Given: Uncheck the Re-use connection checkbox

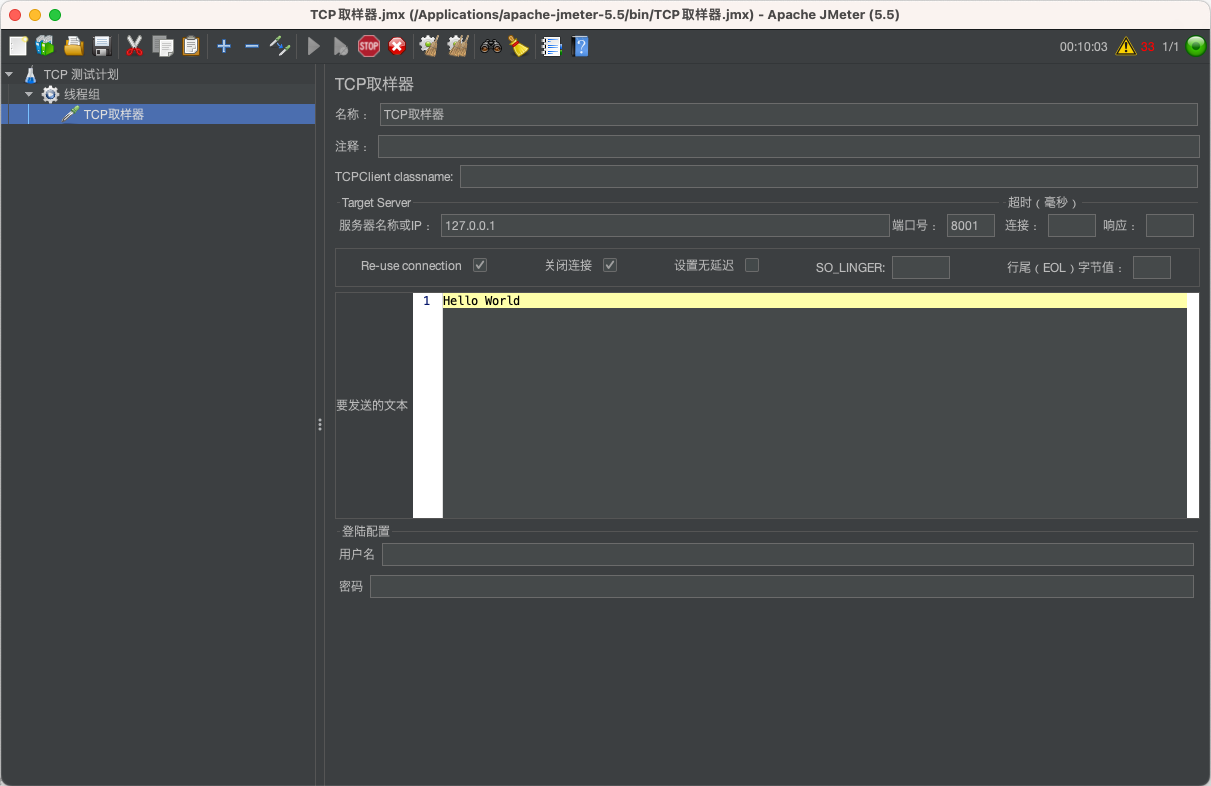Looking at the screenshot, I should 480,265.
